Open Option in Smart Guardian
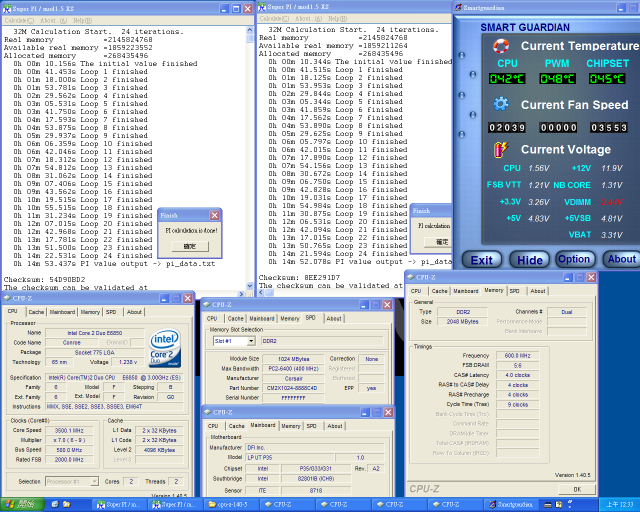 [x=574, y=259]
